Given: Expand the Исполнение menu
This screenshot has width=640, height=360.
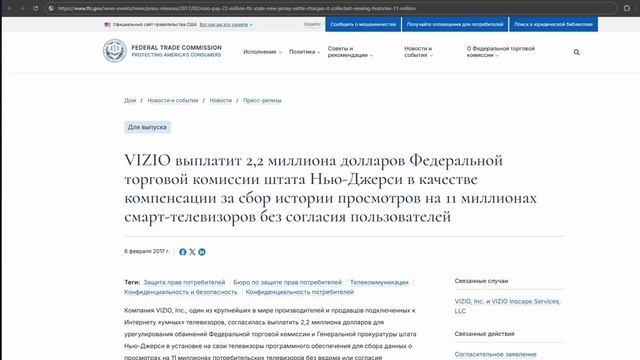Looking at the screenshot, I should 262,52.
